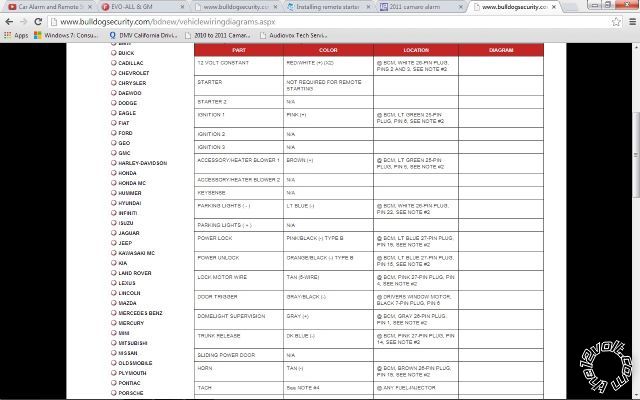Open a new tab button
Screen dimensions: 640x400
pyautogui.click(x=572, y=7)
